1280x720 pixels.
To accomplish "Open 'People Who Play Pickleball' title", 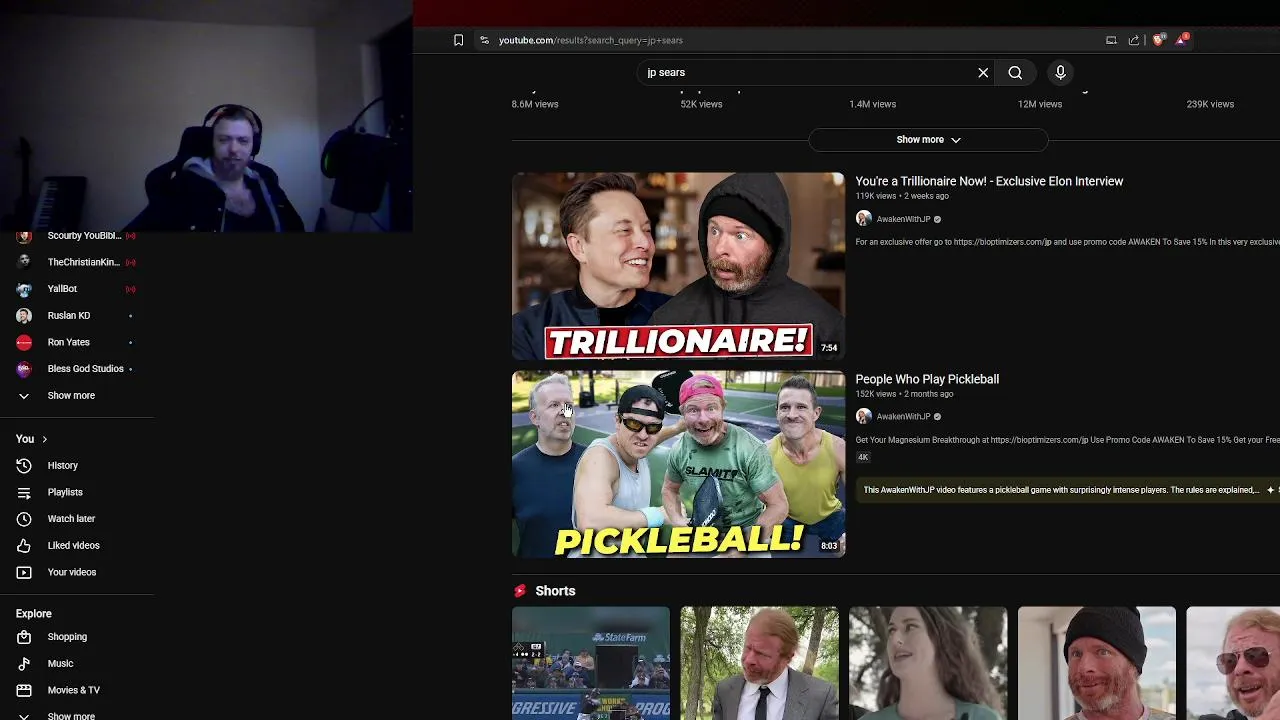I will coord(927,379).
